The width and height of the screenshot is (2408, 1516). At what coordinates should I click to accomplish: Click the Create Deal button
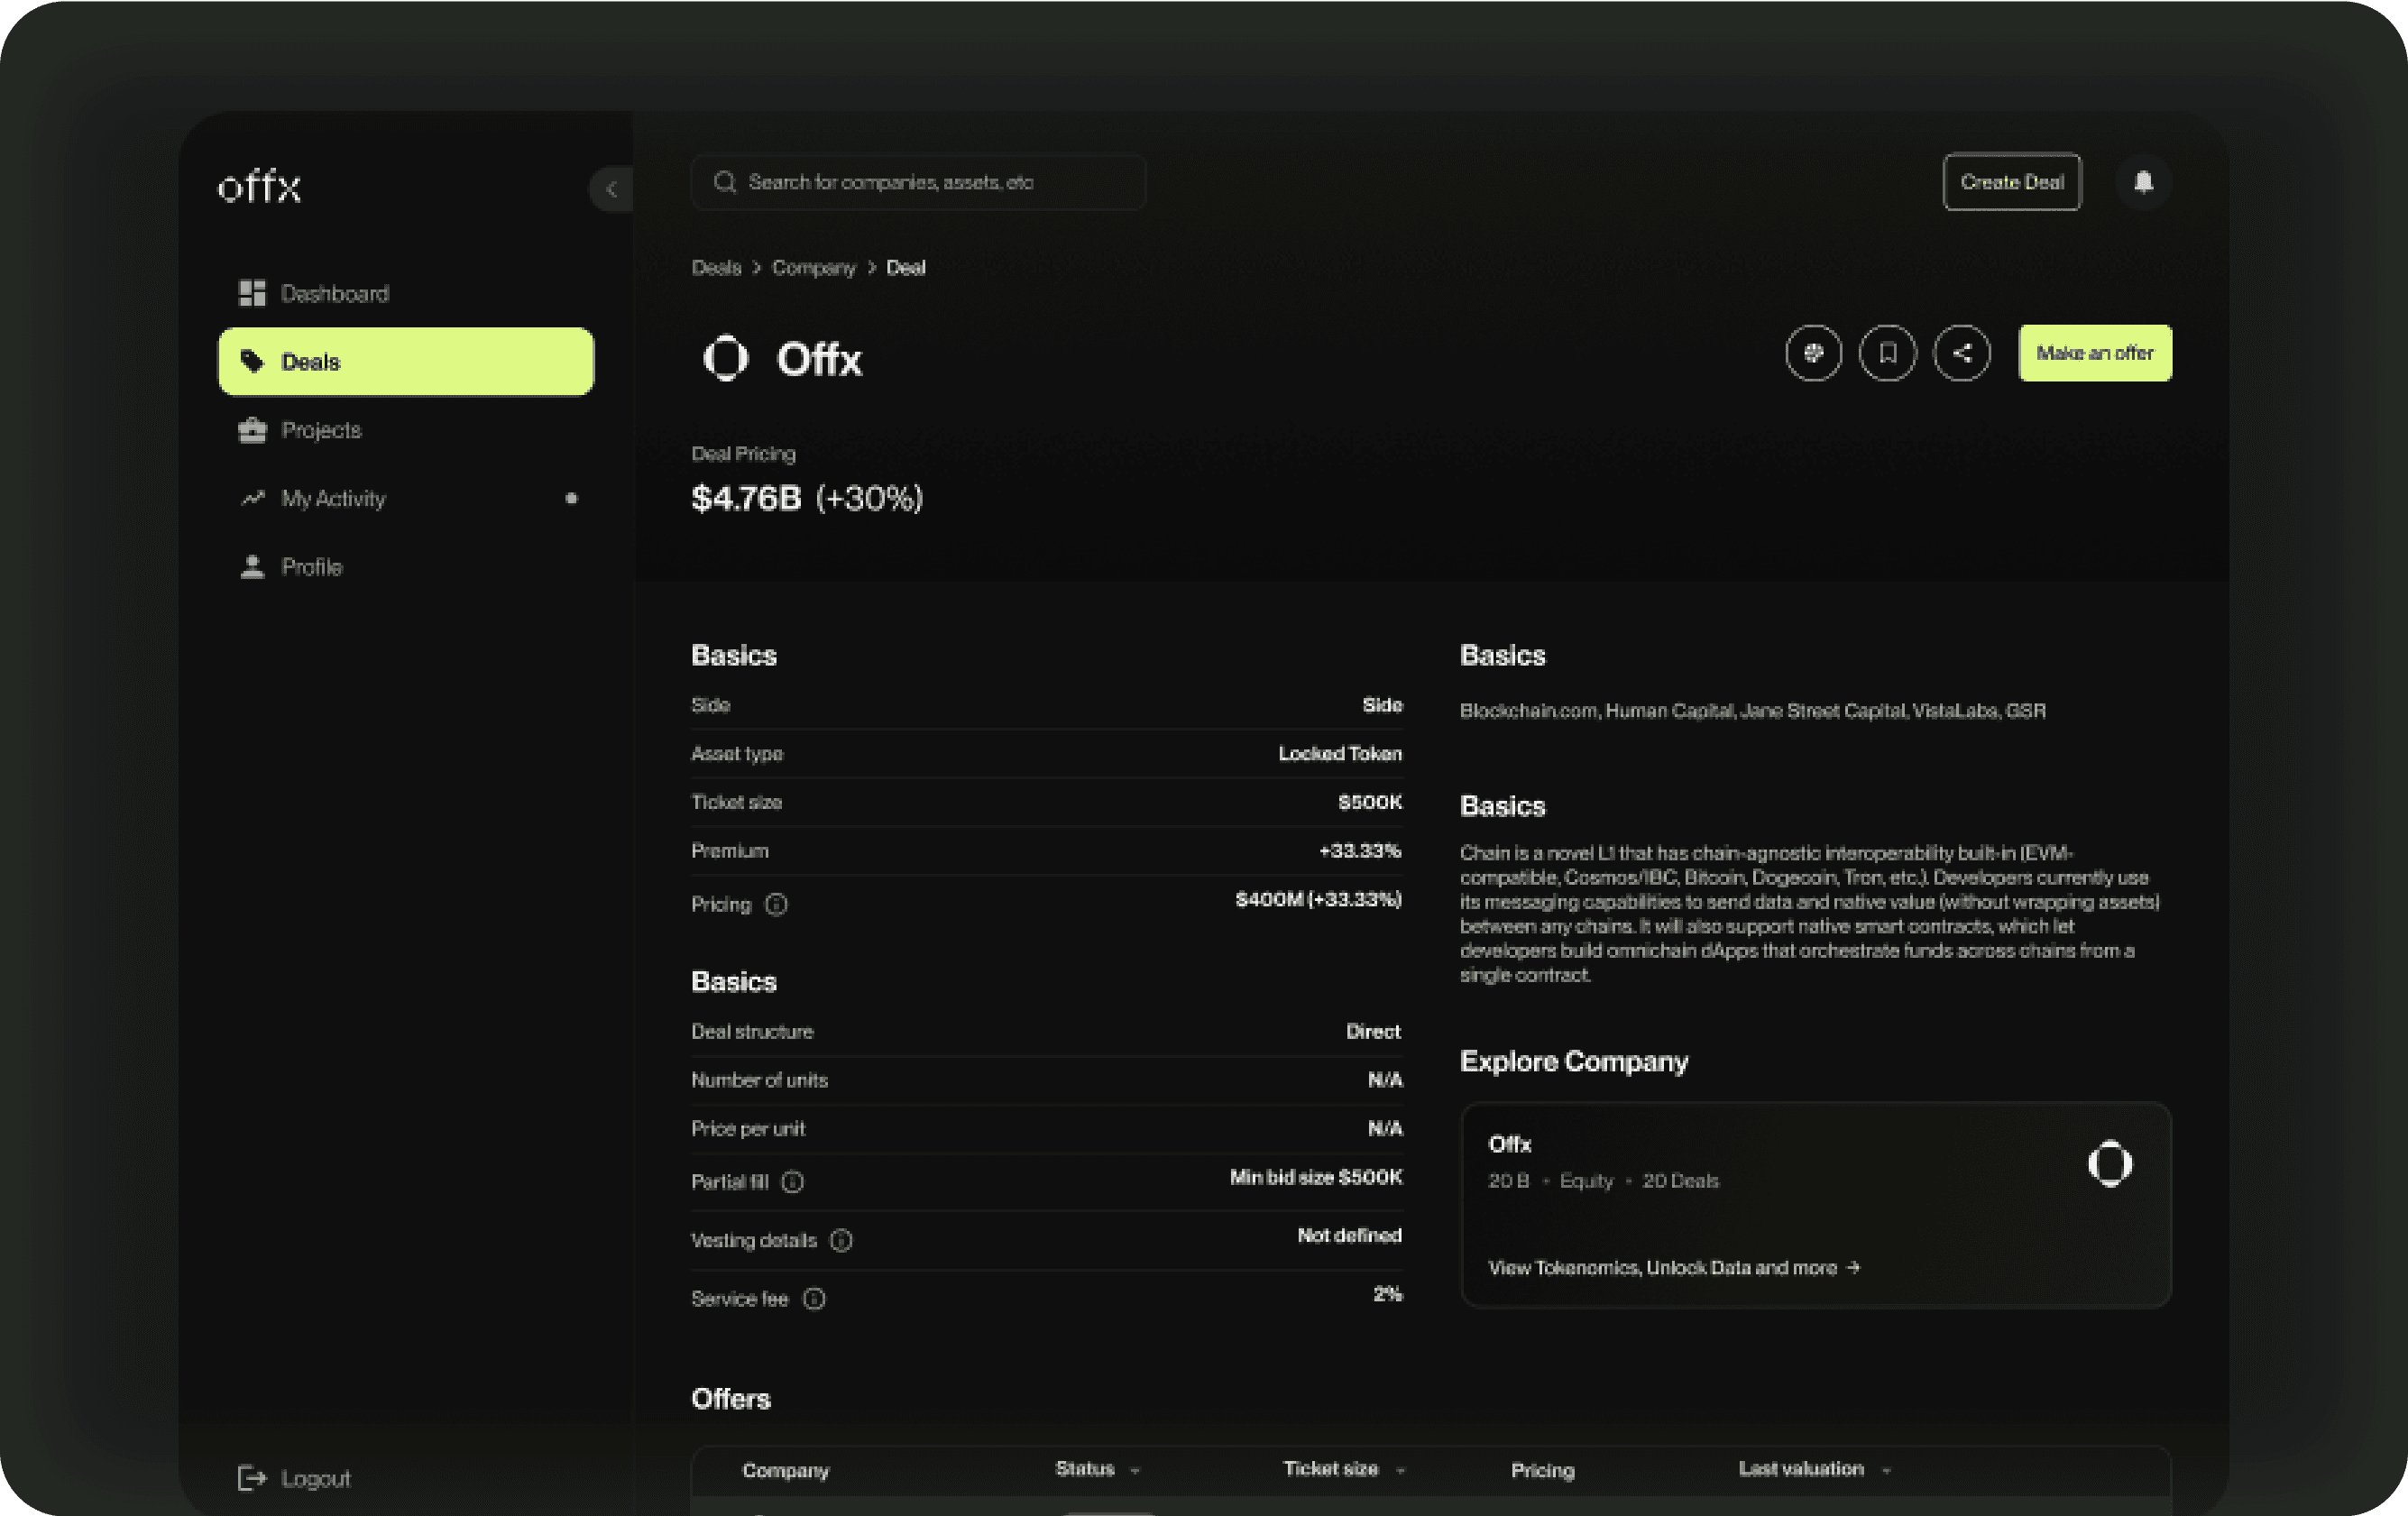[2011, 182]
